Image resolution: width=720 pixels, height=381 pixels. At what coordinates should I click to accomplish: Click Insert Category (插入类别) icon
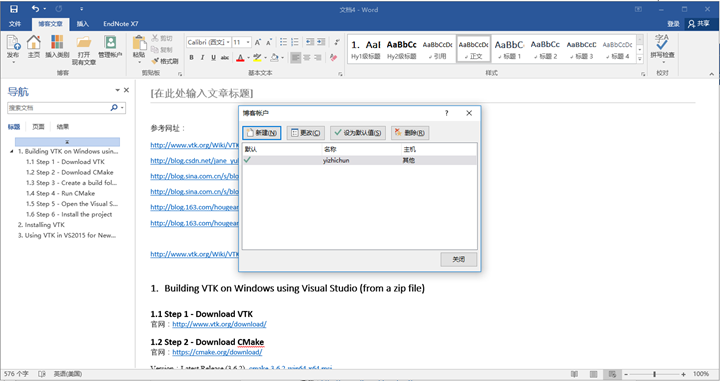point(57,43)
